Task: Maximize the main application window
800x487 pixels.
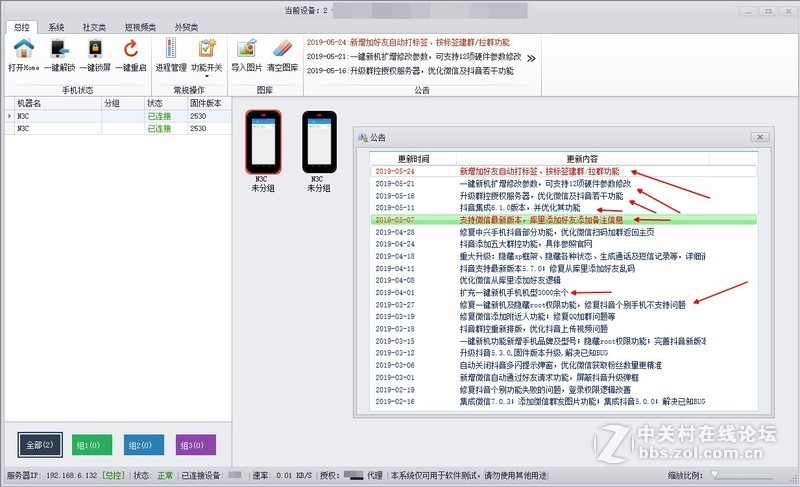Action: click(768, 11)
